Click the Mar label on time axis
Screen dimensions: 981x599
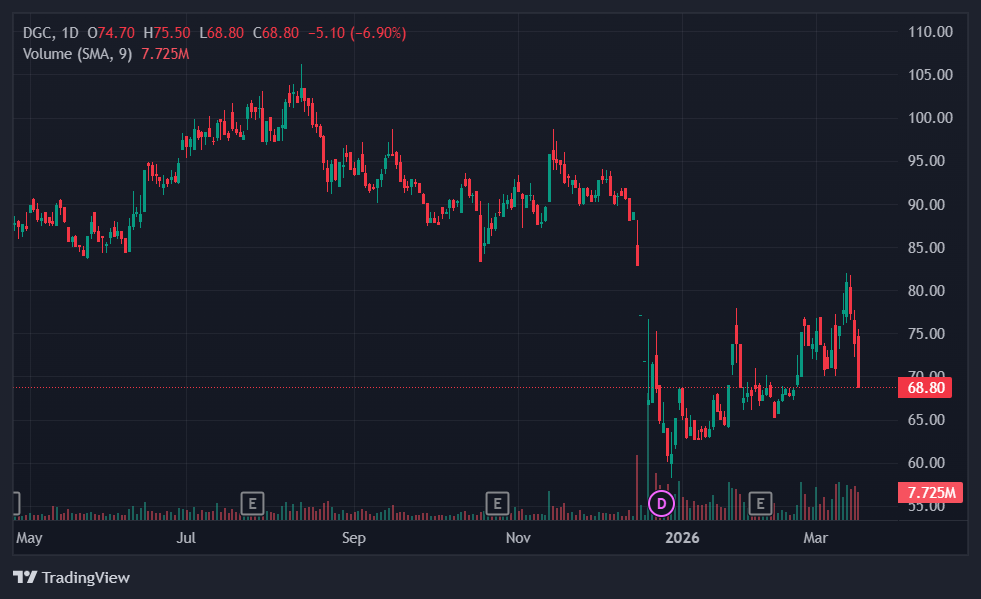(x=817, y=538)
